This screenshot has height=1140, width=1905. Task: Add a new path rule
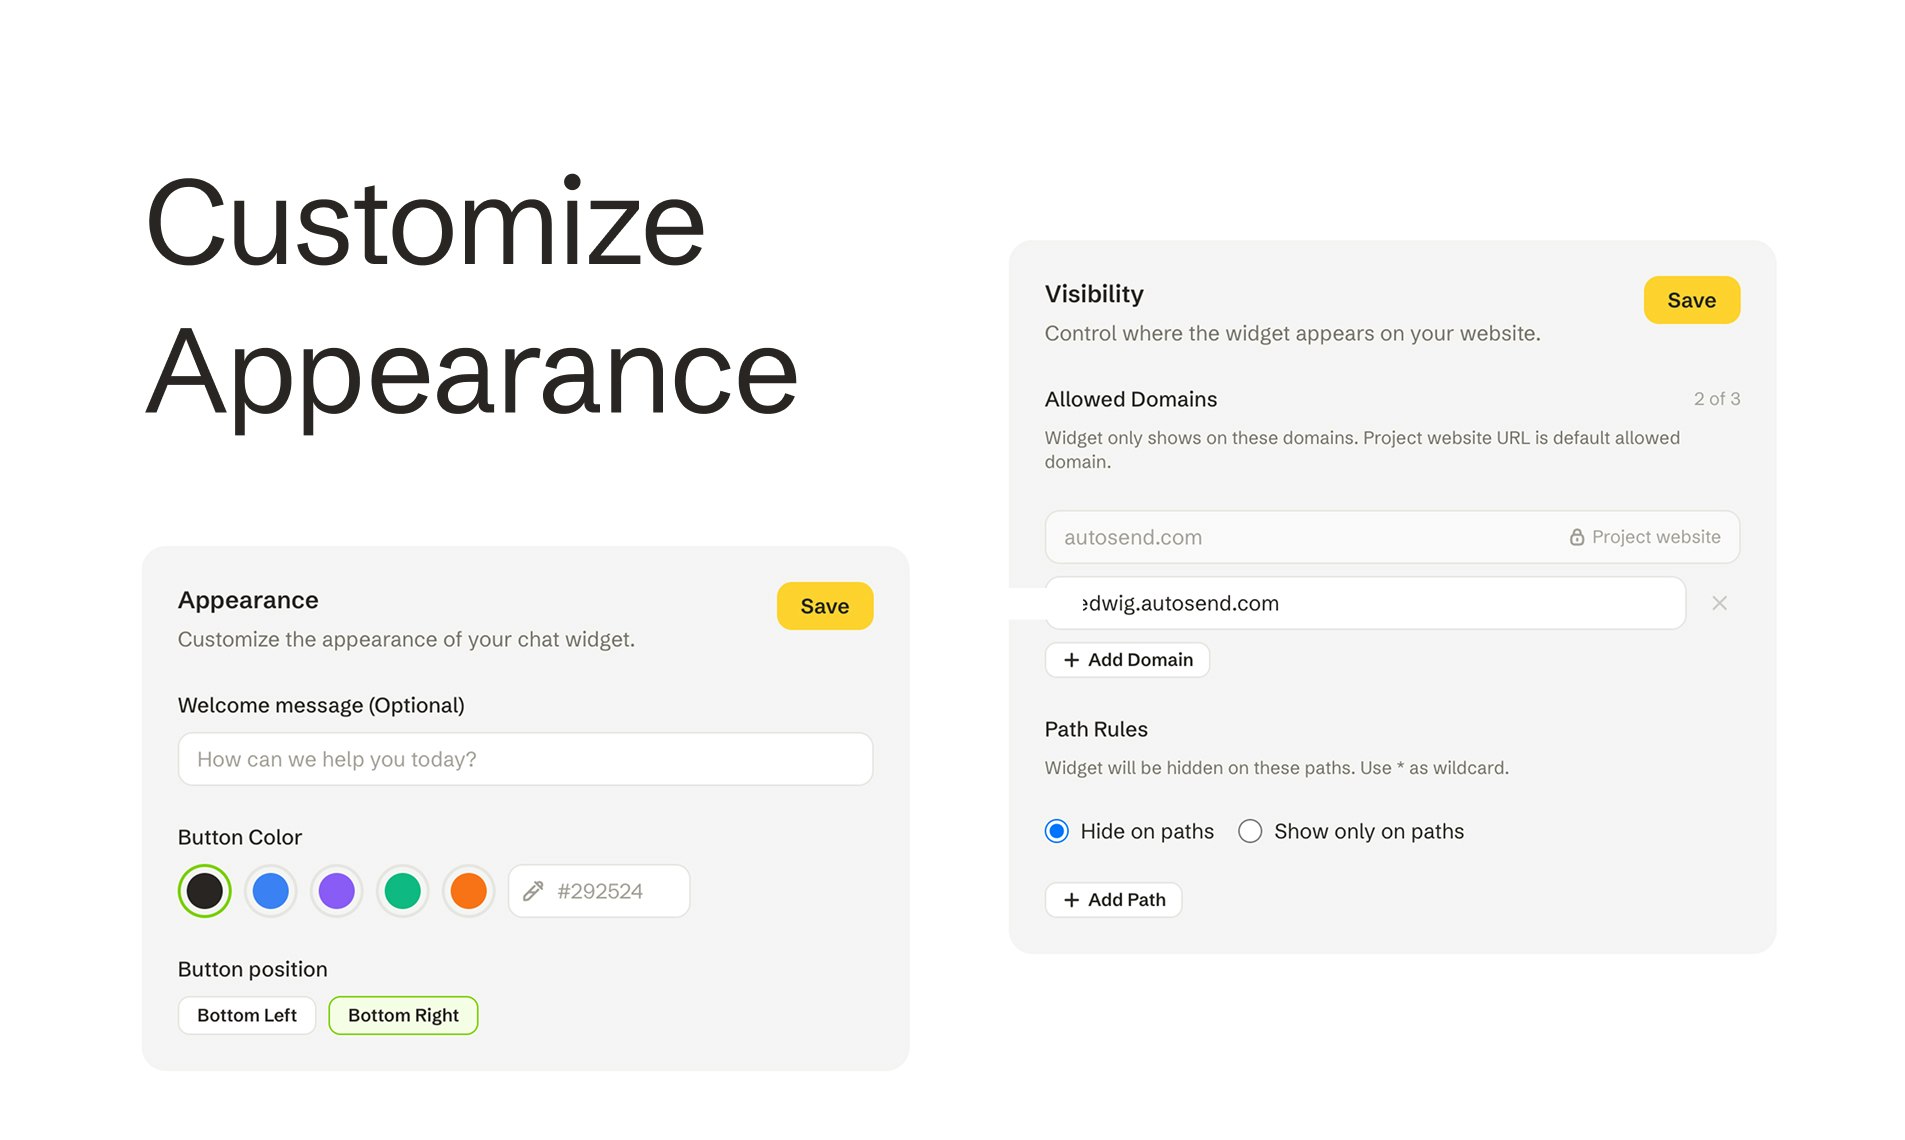click(x=1113, y=899)
